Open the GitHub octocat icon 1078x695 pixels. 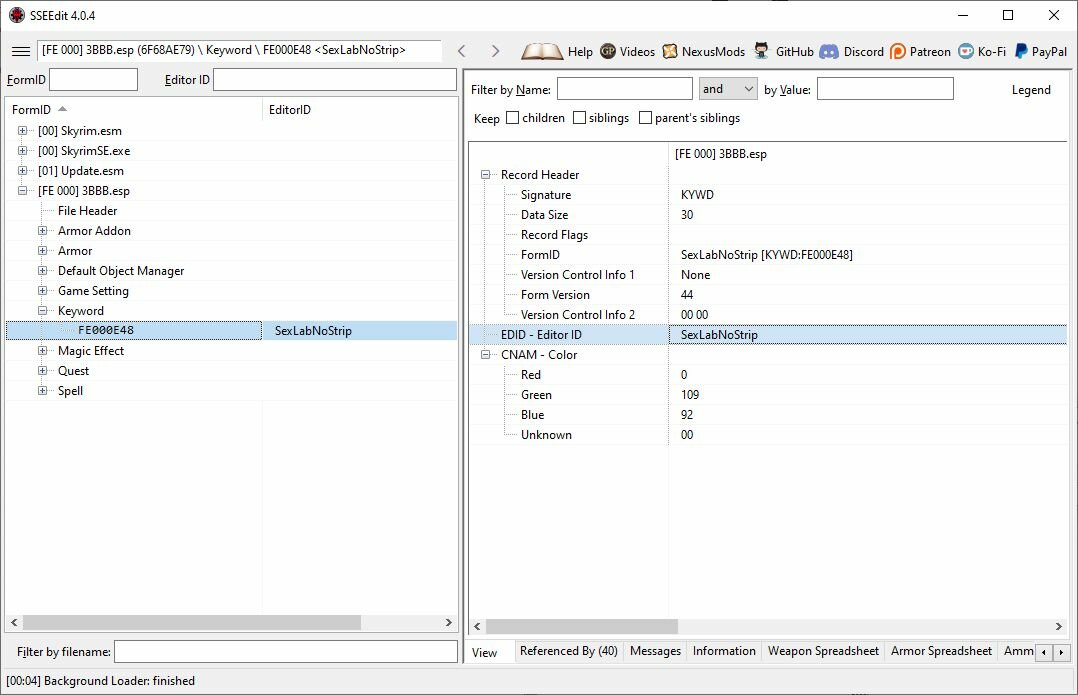tap(761, 51)
